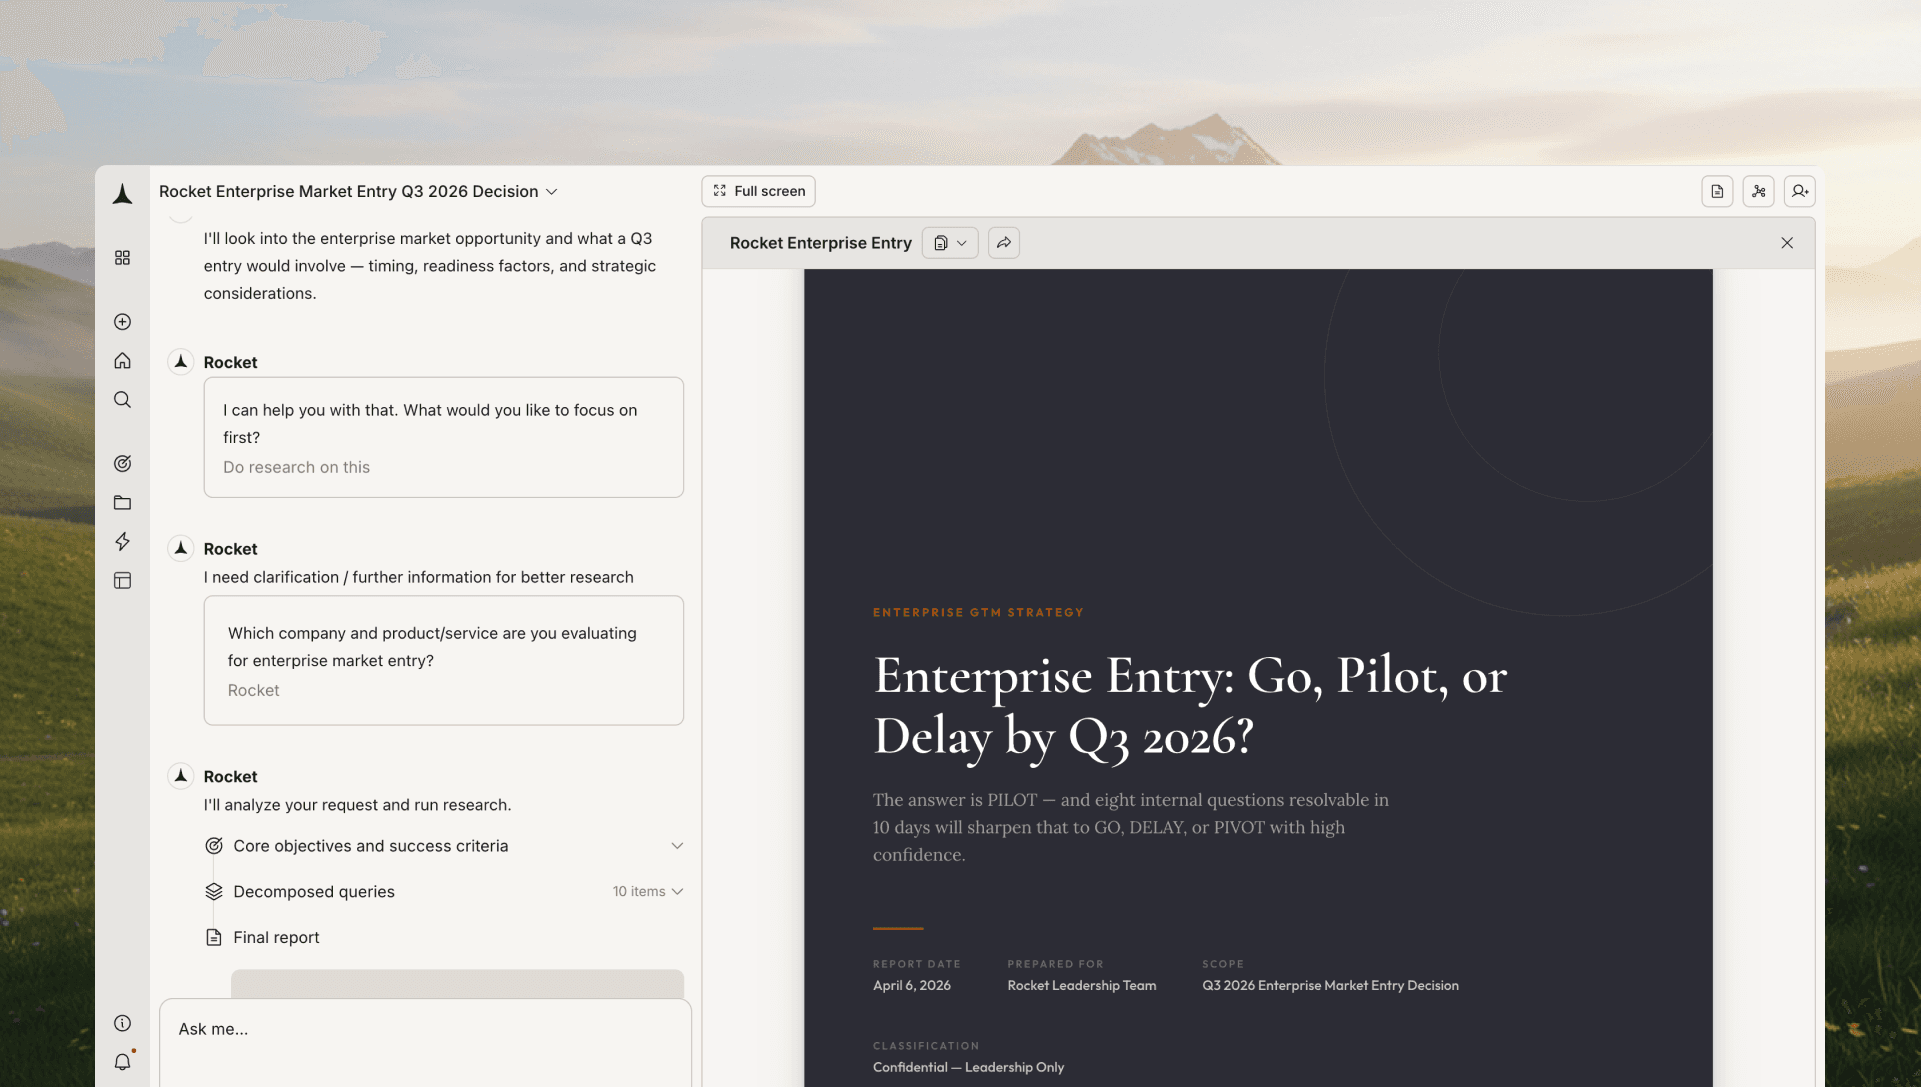Expand Core objectives and success criteria
The width and height of the screenshot is (1921, 1087).
676,846
